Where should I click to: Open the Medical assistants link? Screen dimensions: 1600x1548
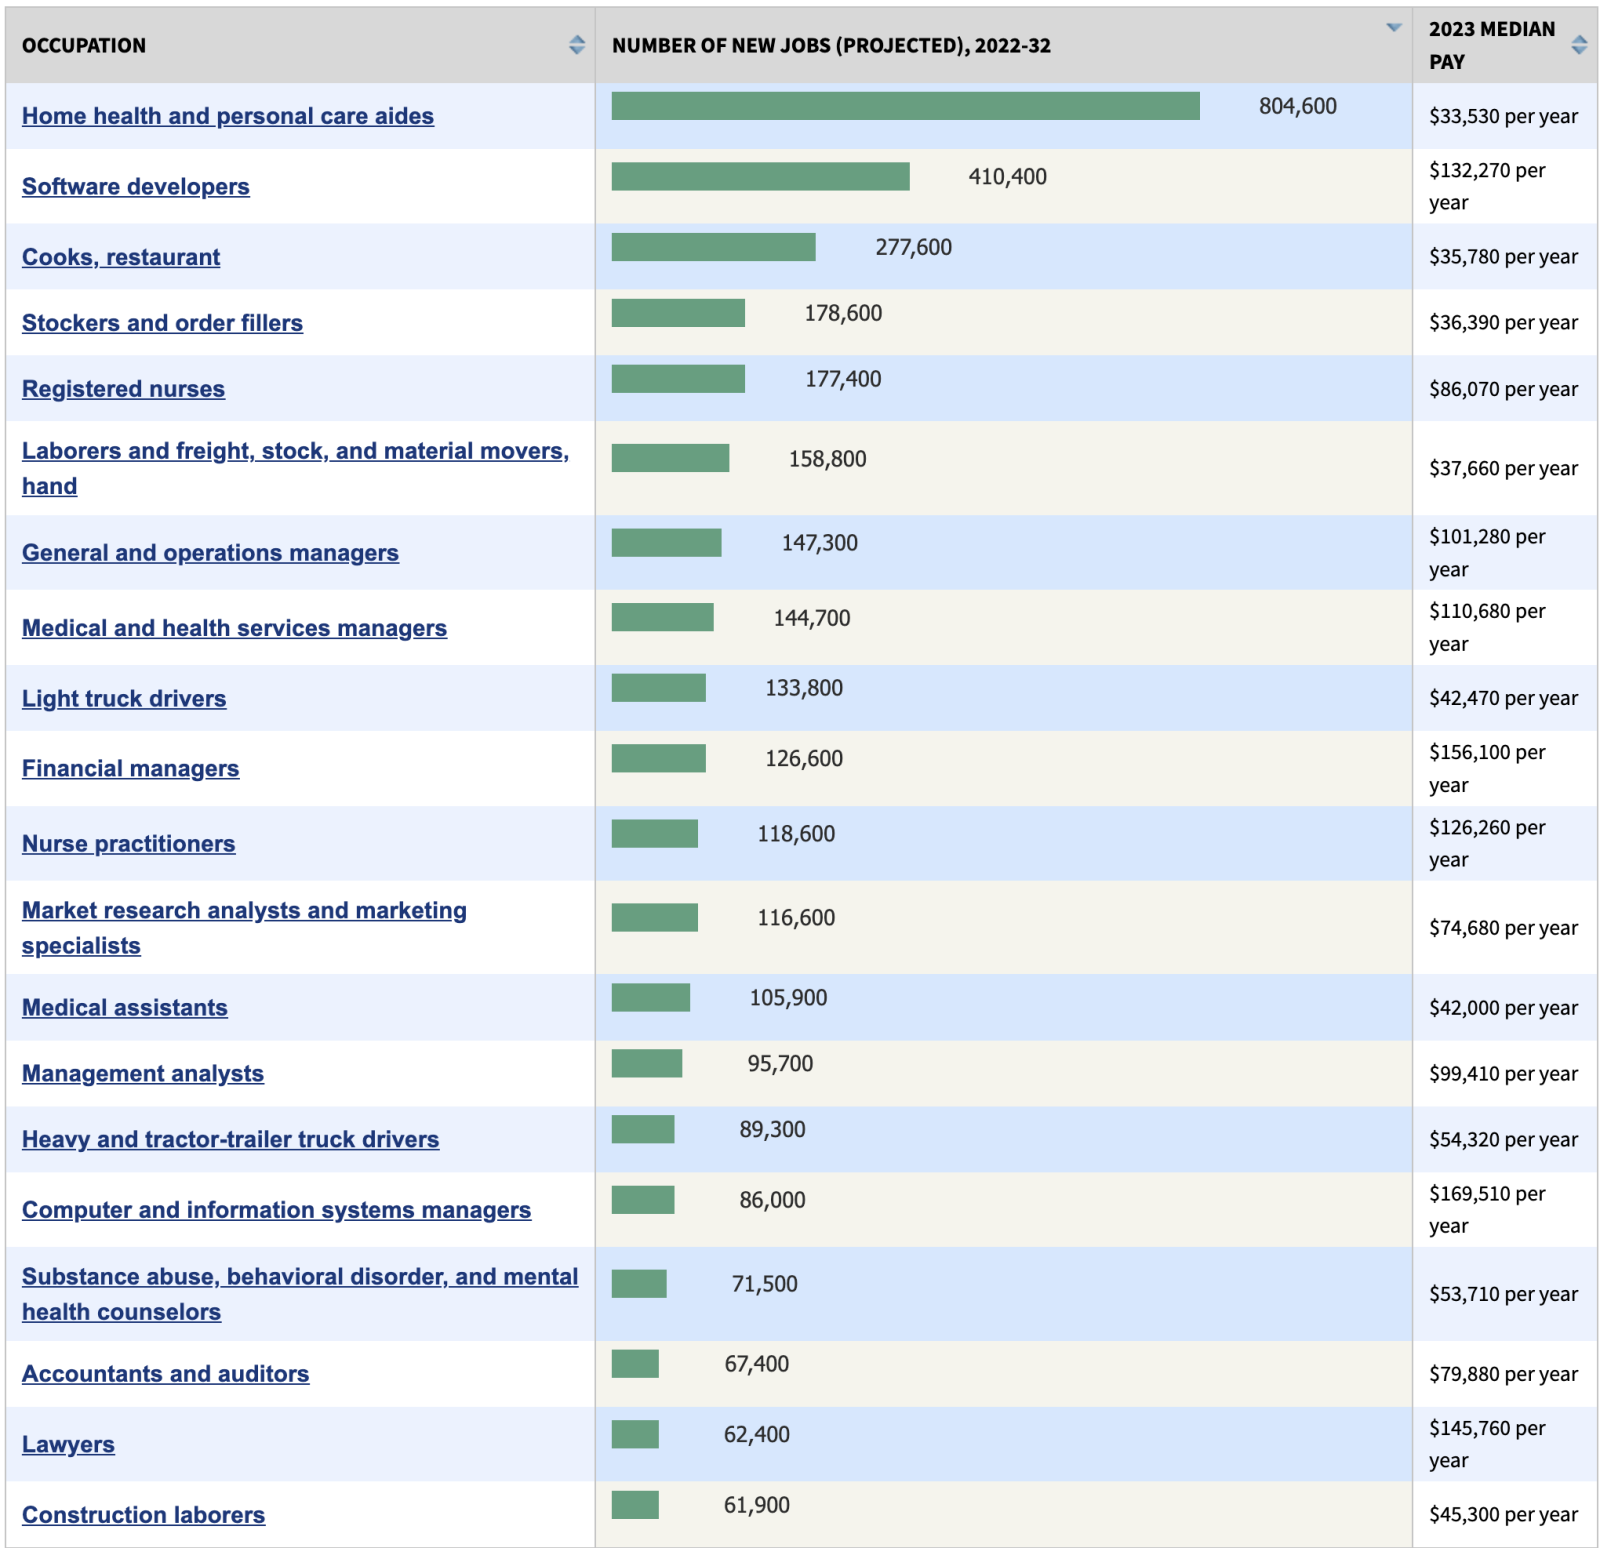tap(125, 1008)
